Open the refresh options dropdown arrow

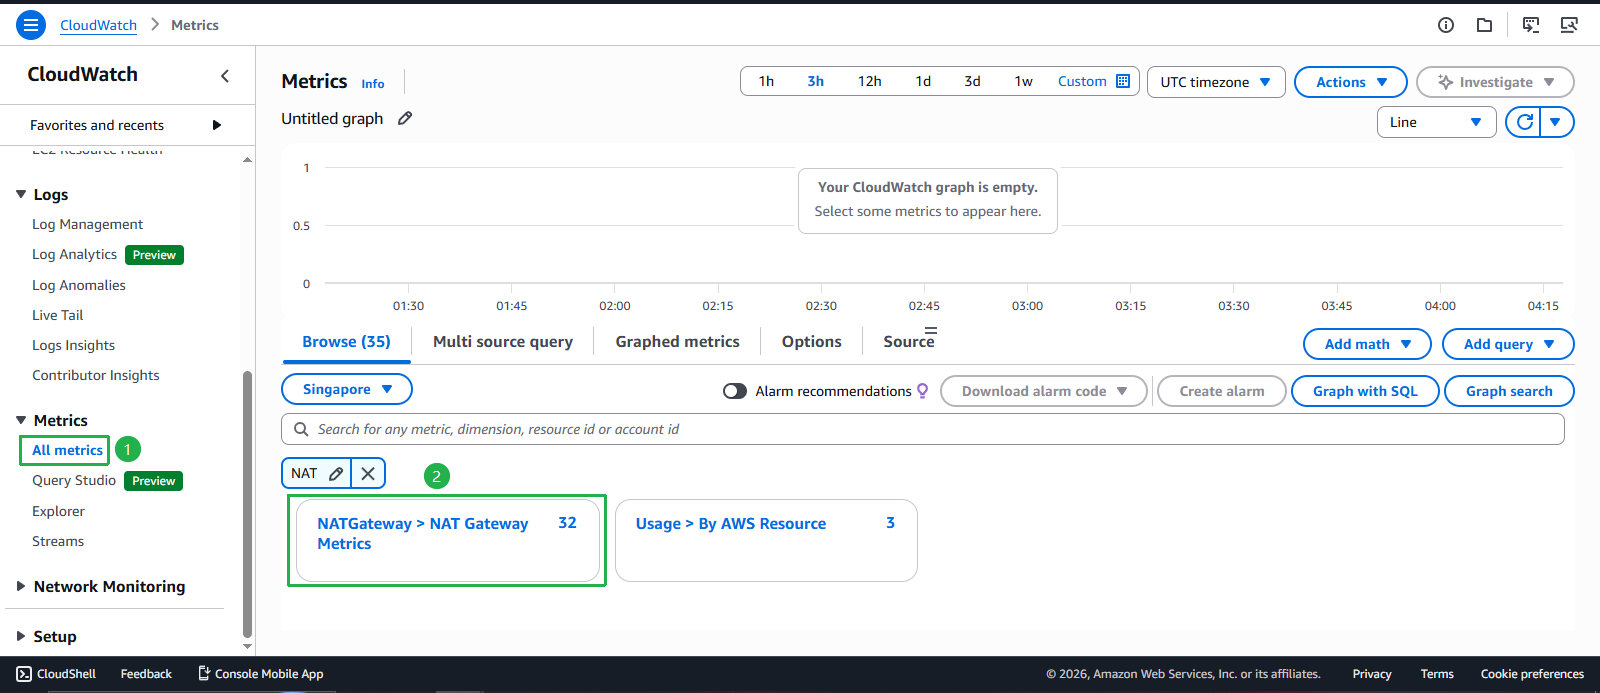coord(1556,122)
